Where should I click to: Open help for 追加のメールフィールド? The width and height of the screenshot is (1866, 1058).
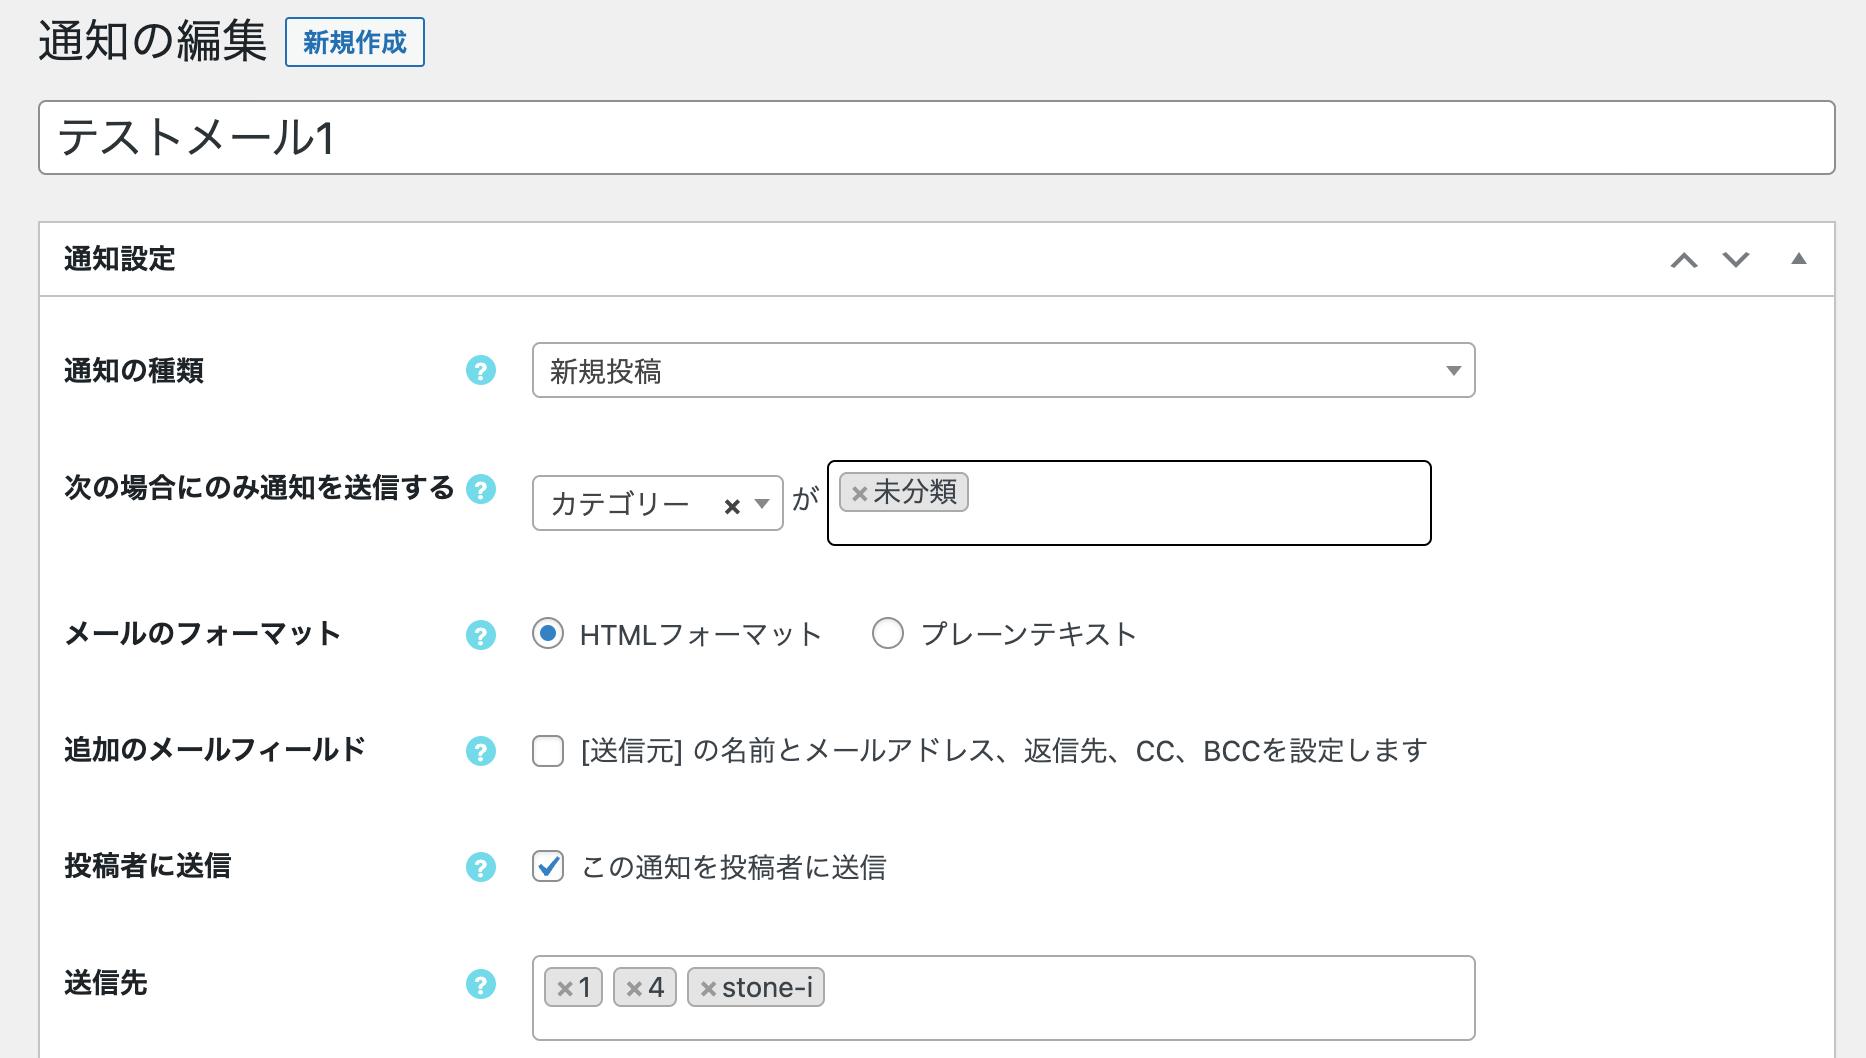click(481, 751)
